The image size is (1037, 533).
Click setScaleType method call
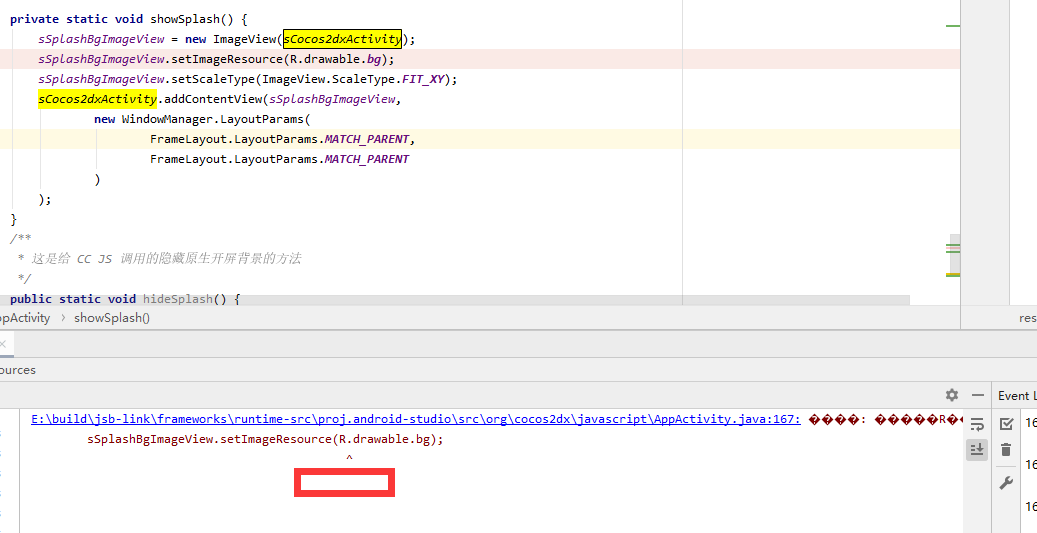coord(214,79)
